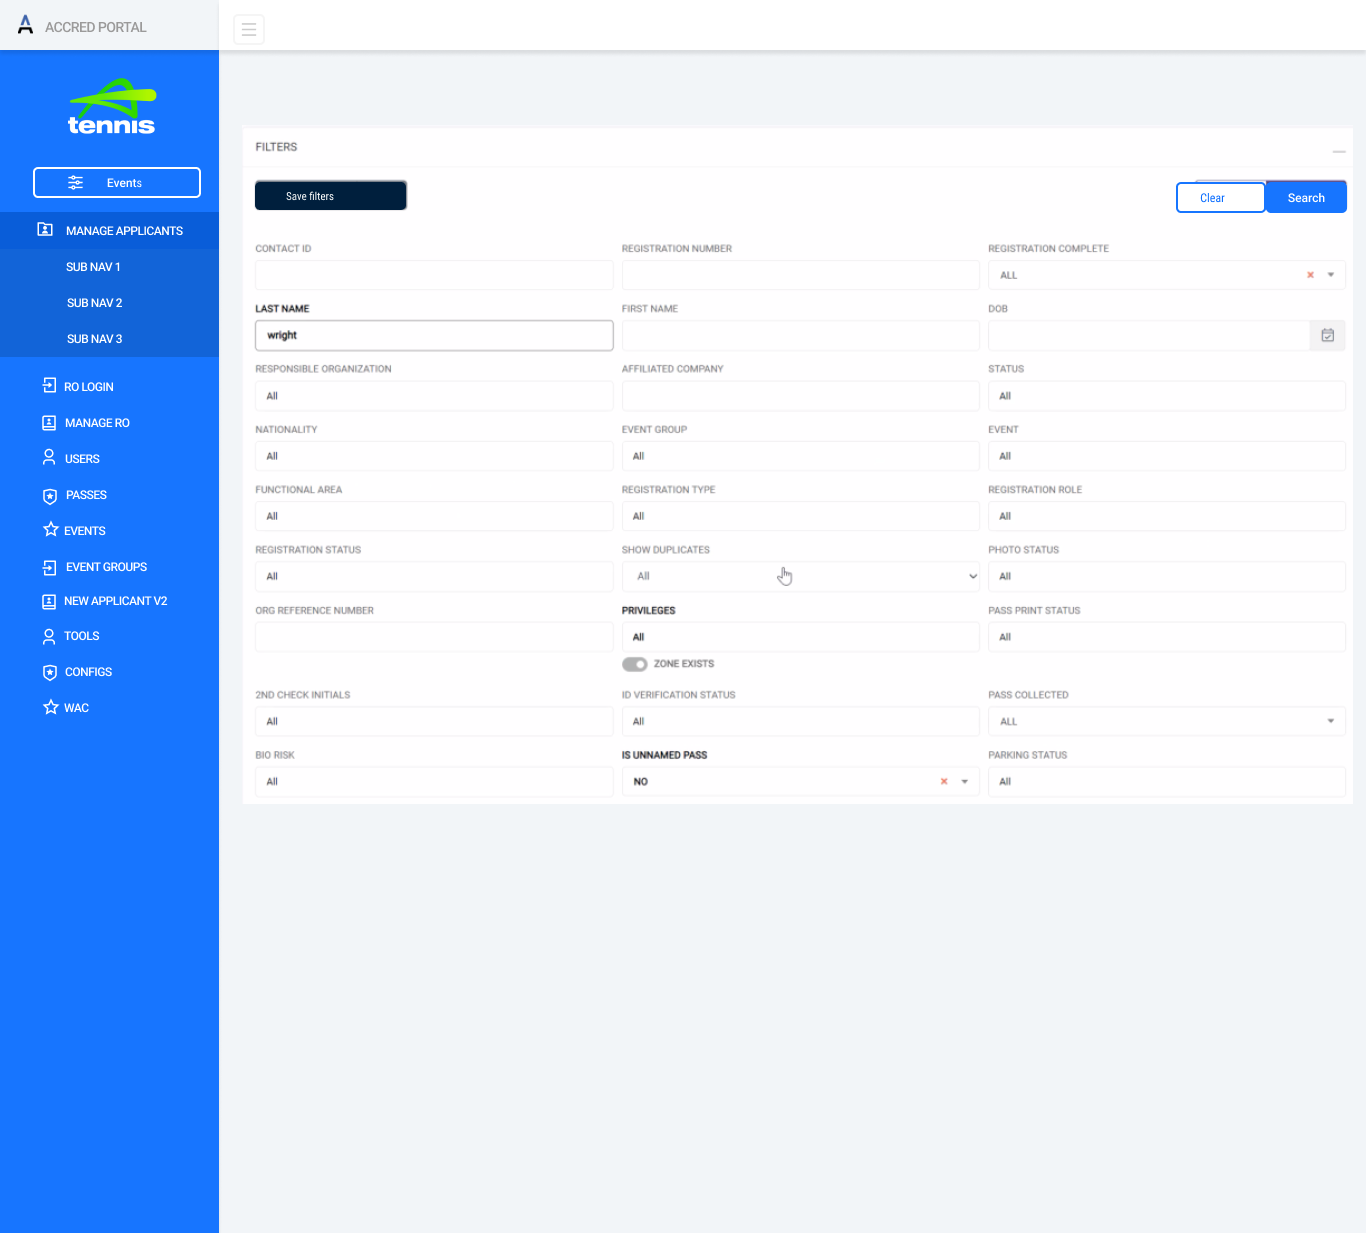This screenshot has width=1366, height=1233.
Task: Select the Passes shield icon
Action: tap(49, 495)
